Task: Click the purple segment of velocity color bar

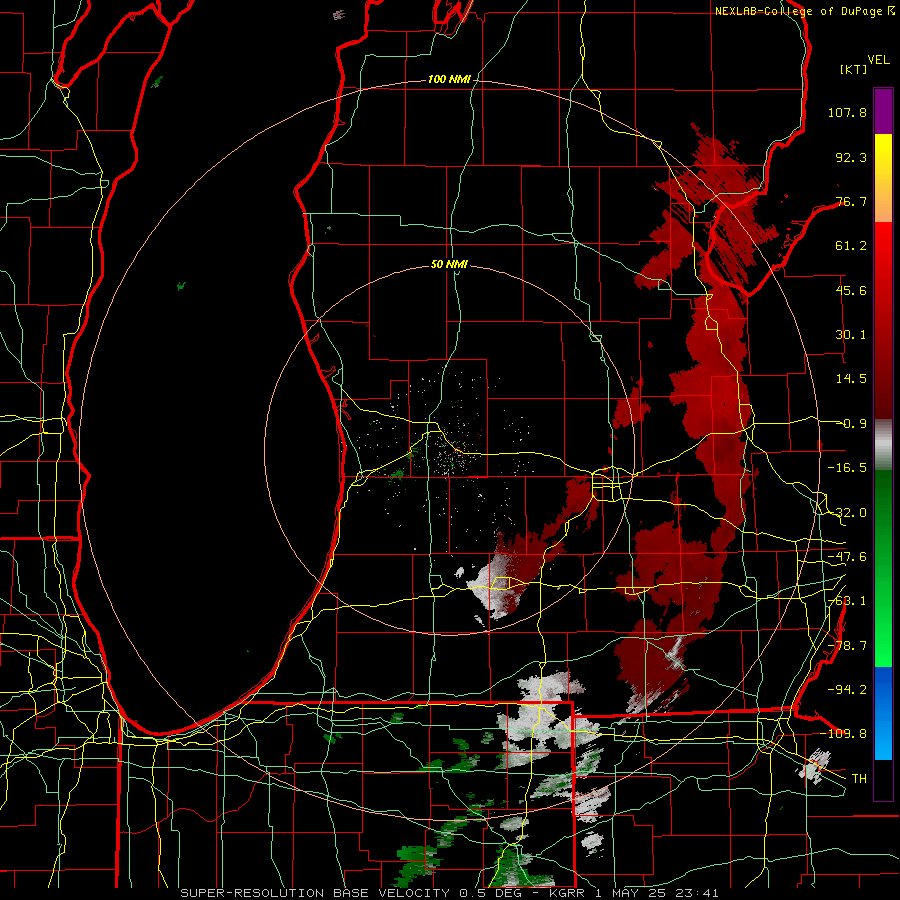Action: (883, 111)
